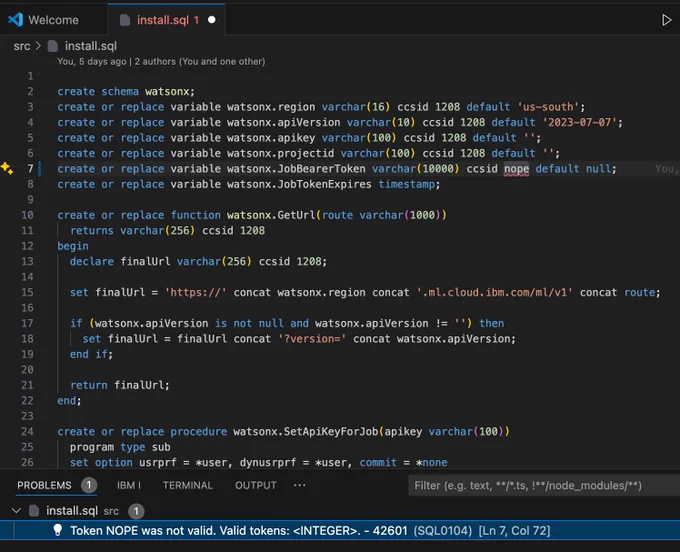Click file icon beside install.sql in breadcrumb
This screenshot has height=552, width=680.
pos(52,46)
